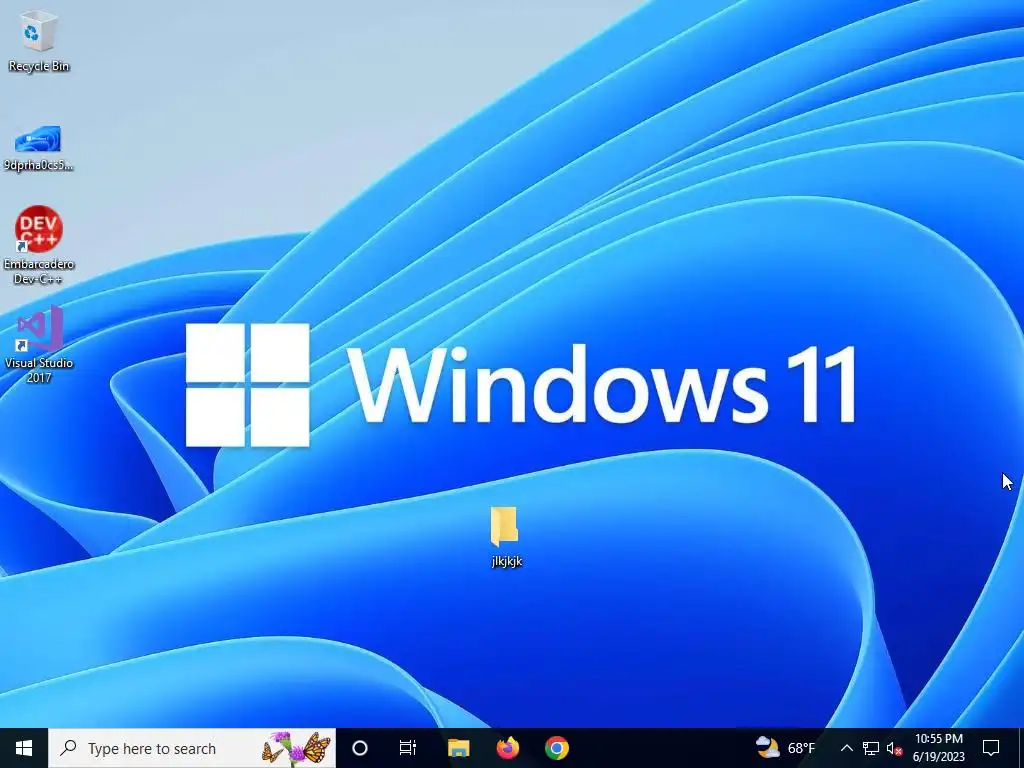Click the "Visual Studio 2017" name label
This screenshot has height=768, width=1024.
(x=39, y=370)
